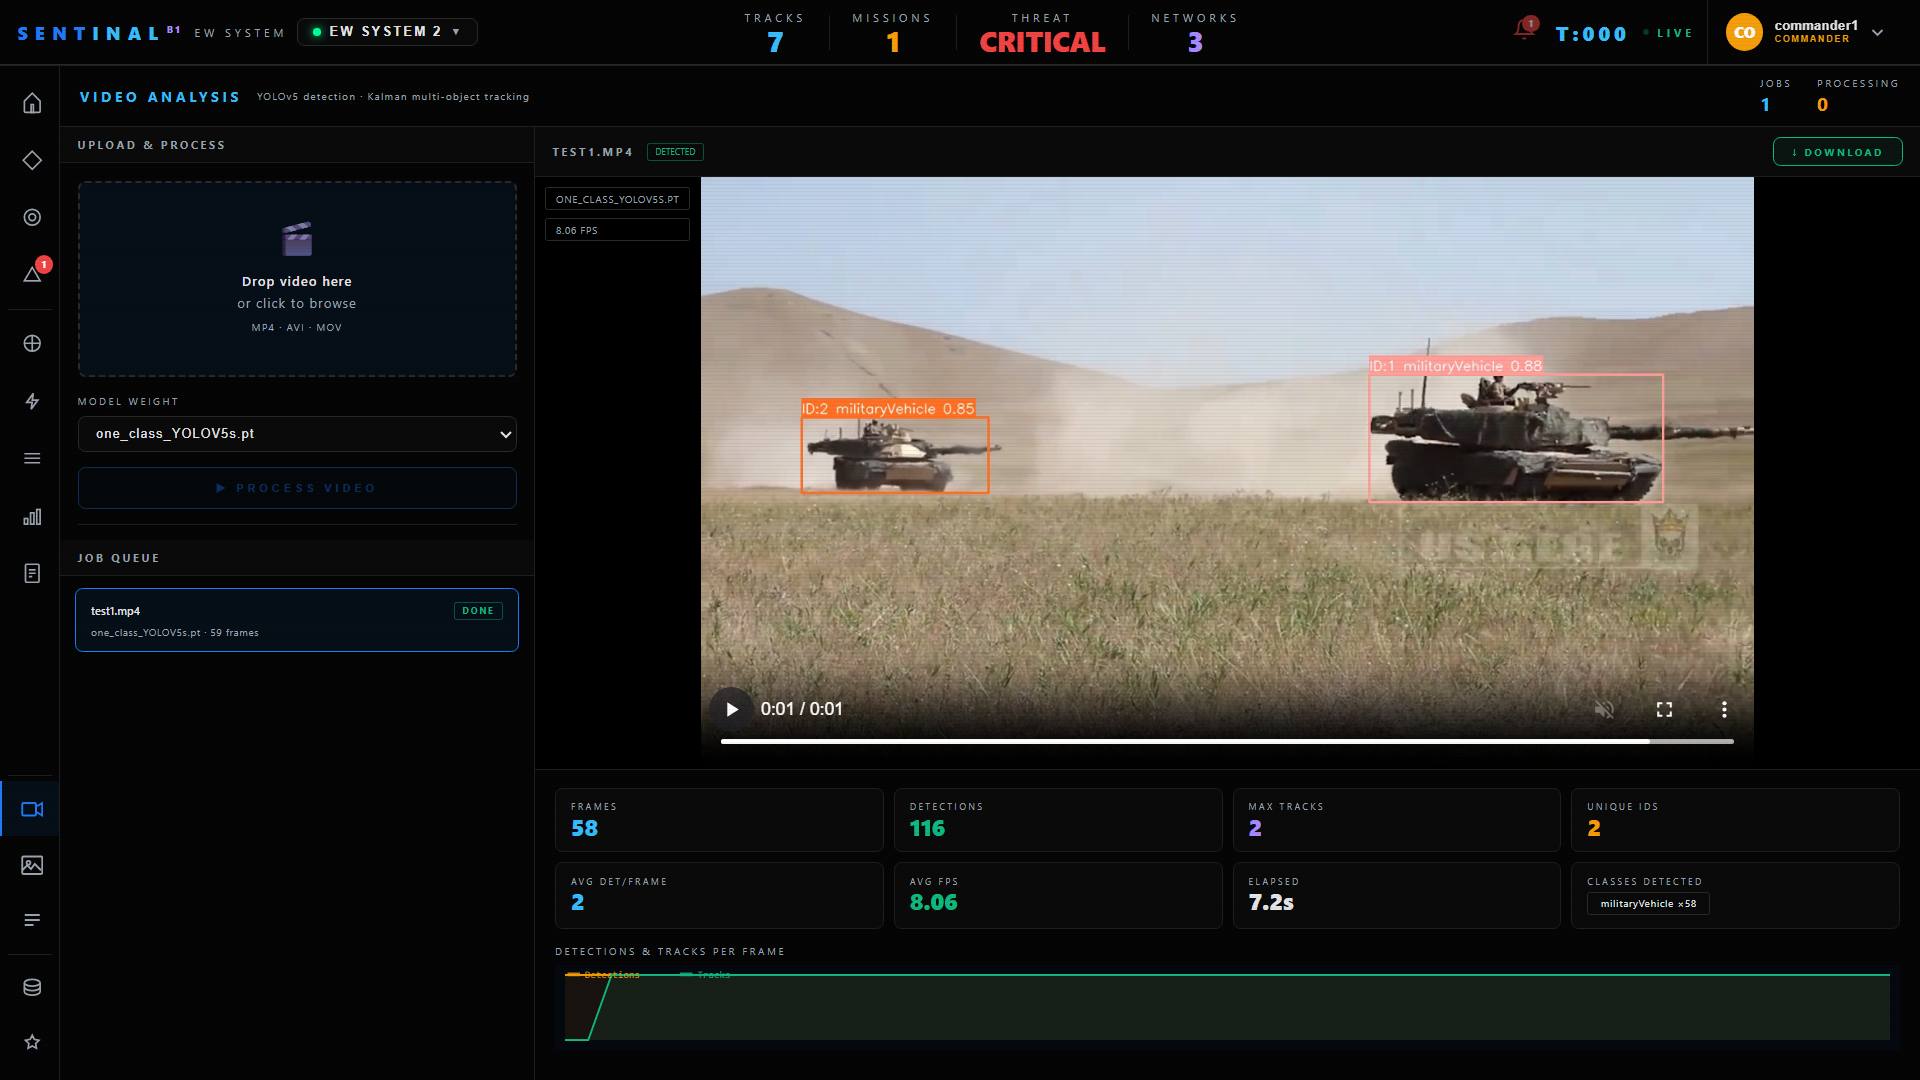Screen dimensions: 1920x1080
Task: Open the image analysis sidebar icon
Action: click(32, 865)
